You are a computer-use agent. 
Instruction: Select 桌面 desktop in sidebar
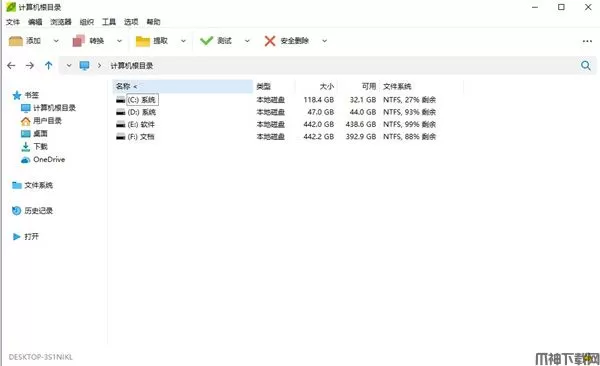coord(34,134)
